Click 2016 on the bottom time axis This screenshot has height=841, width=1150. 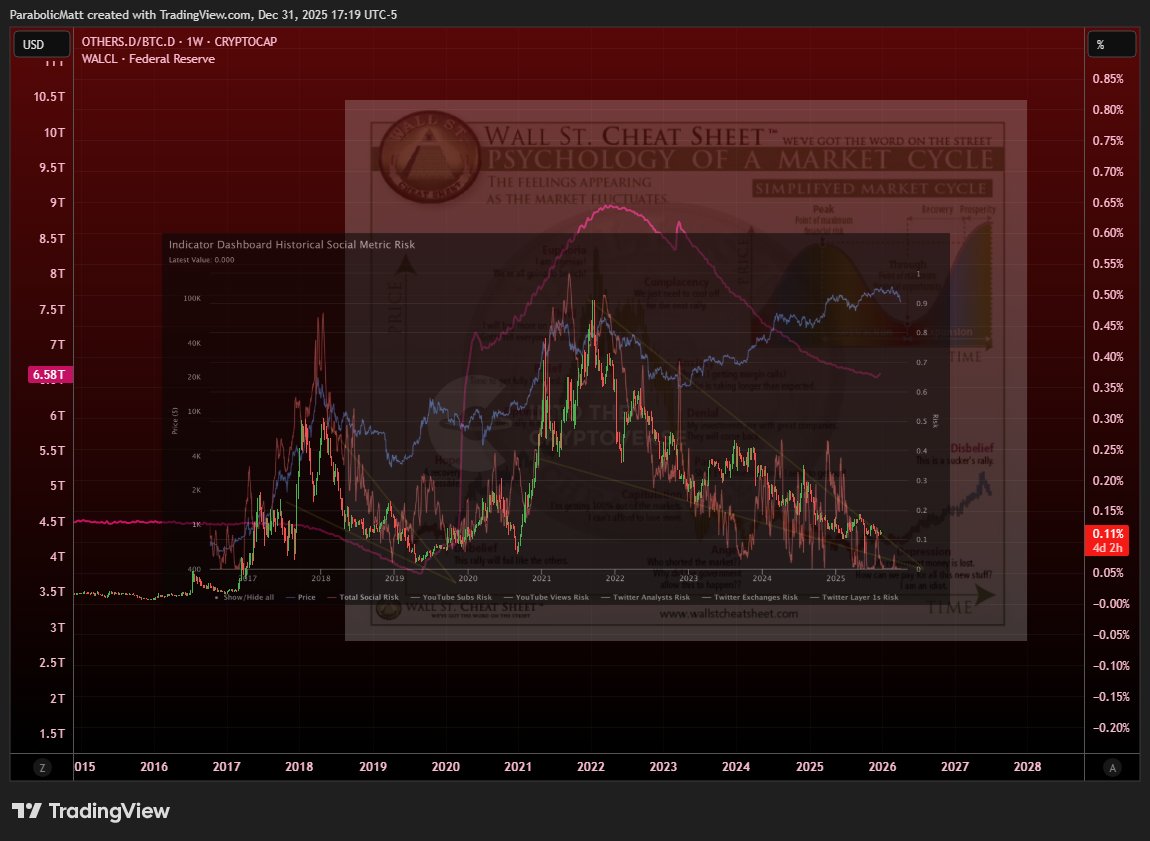154,767
